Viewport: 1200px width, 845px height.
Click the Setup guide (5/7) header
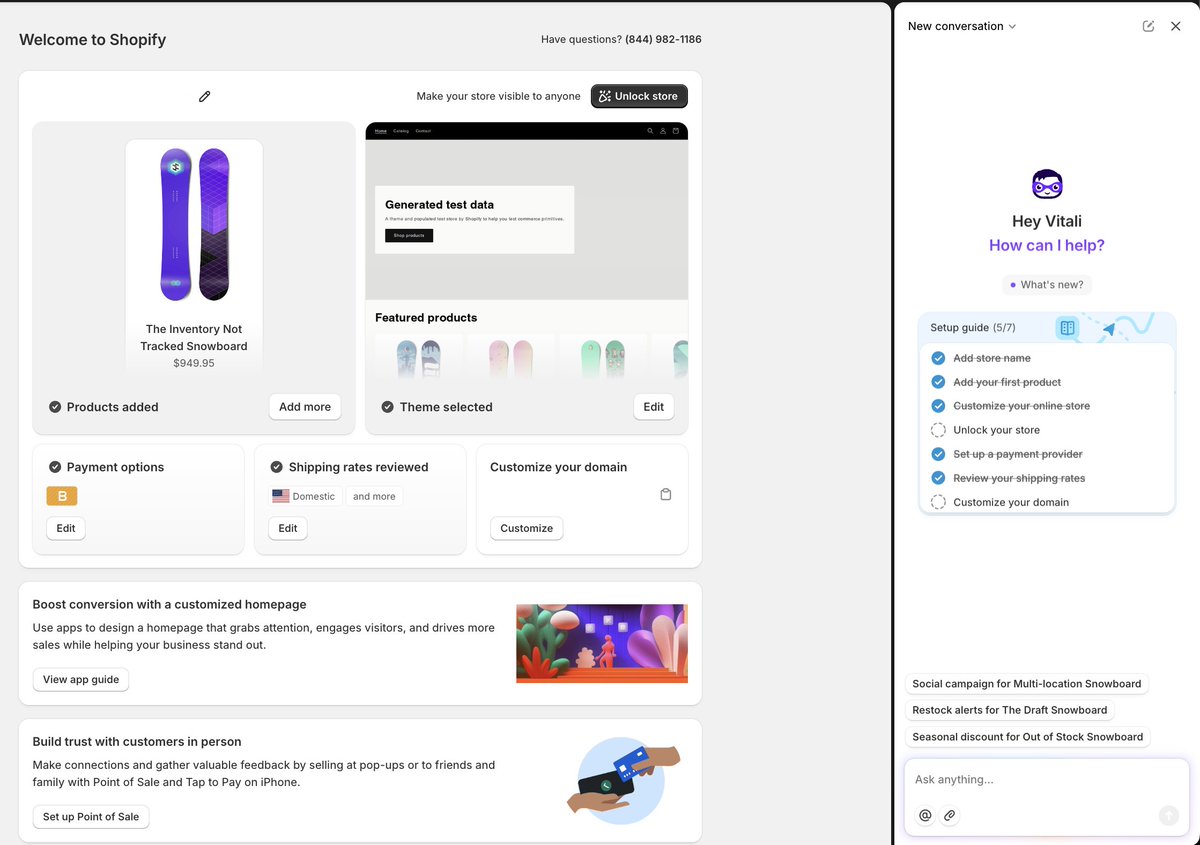click(x=973, y=328)
